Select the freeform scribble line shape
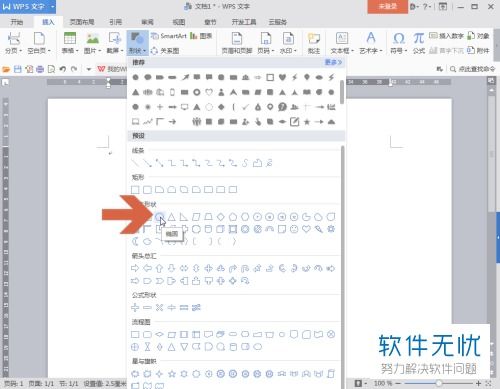The height and width of the screenshot is (389, 500). point(269,163)
